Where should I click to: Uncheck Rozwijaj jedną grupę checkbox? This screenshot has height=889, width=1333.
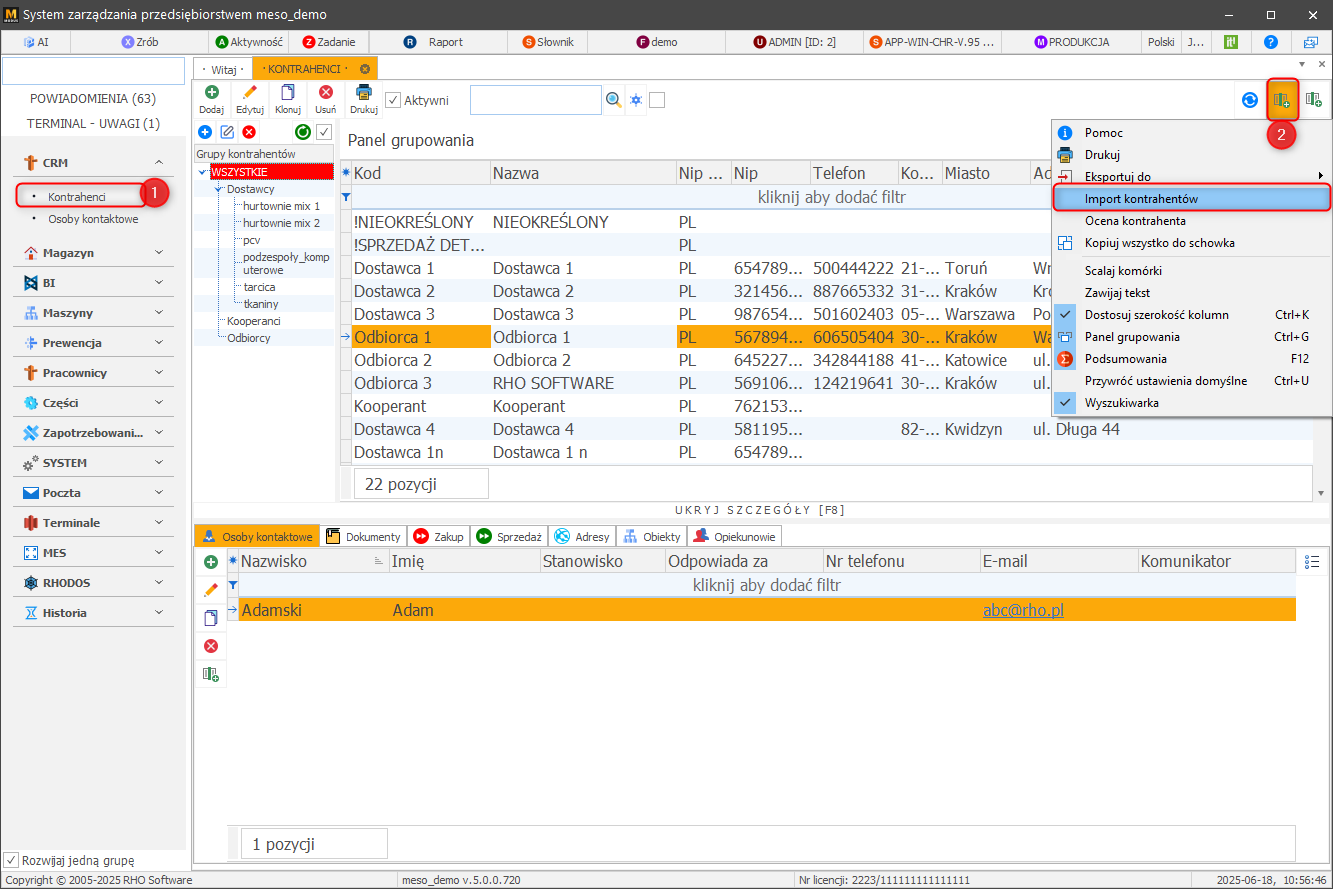point(11,860)
